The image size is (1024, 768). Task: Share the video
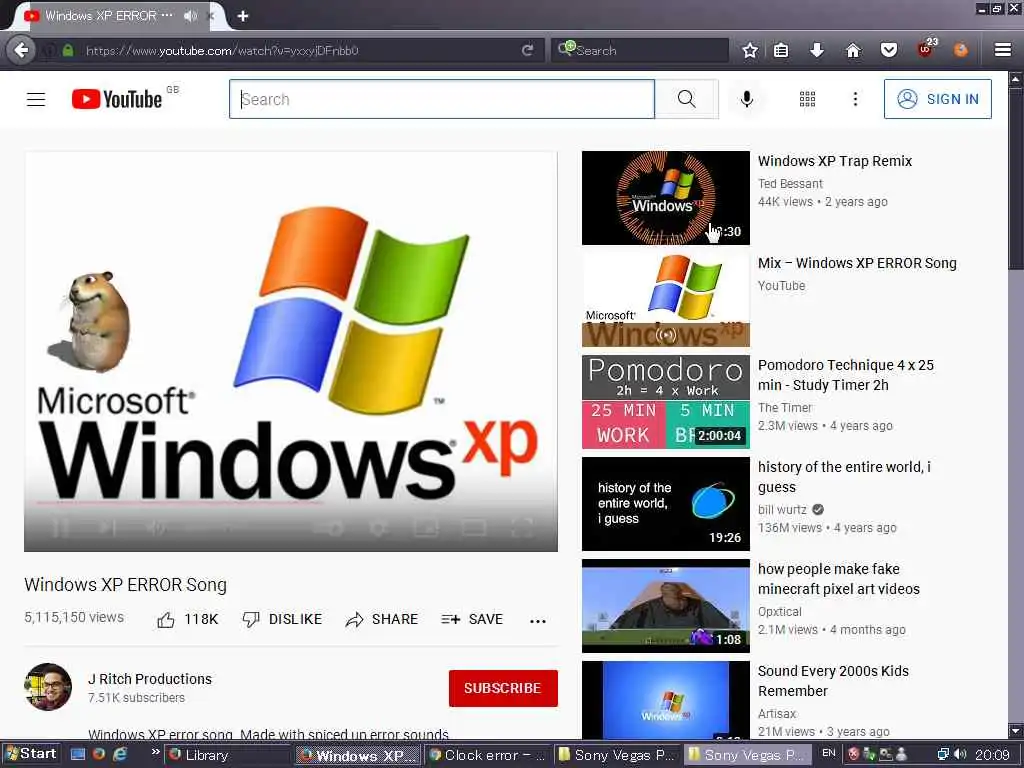381,619
